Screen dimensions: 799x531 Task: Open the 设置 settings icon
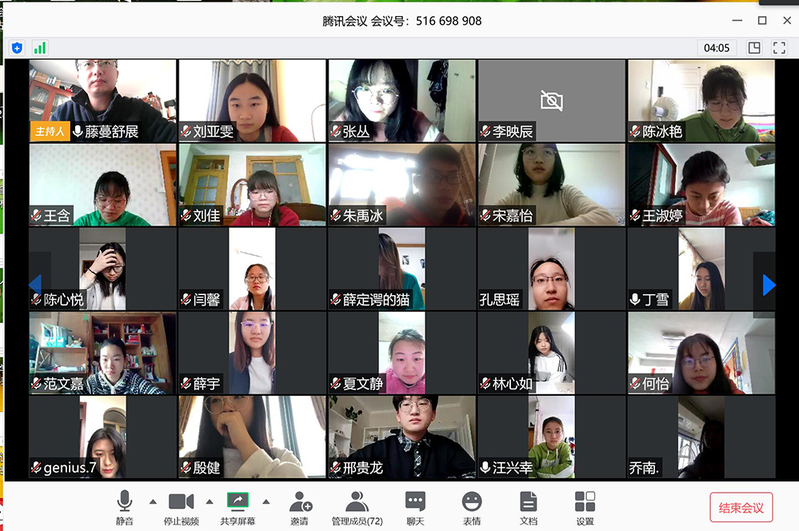[585, 508]
